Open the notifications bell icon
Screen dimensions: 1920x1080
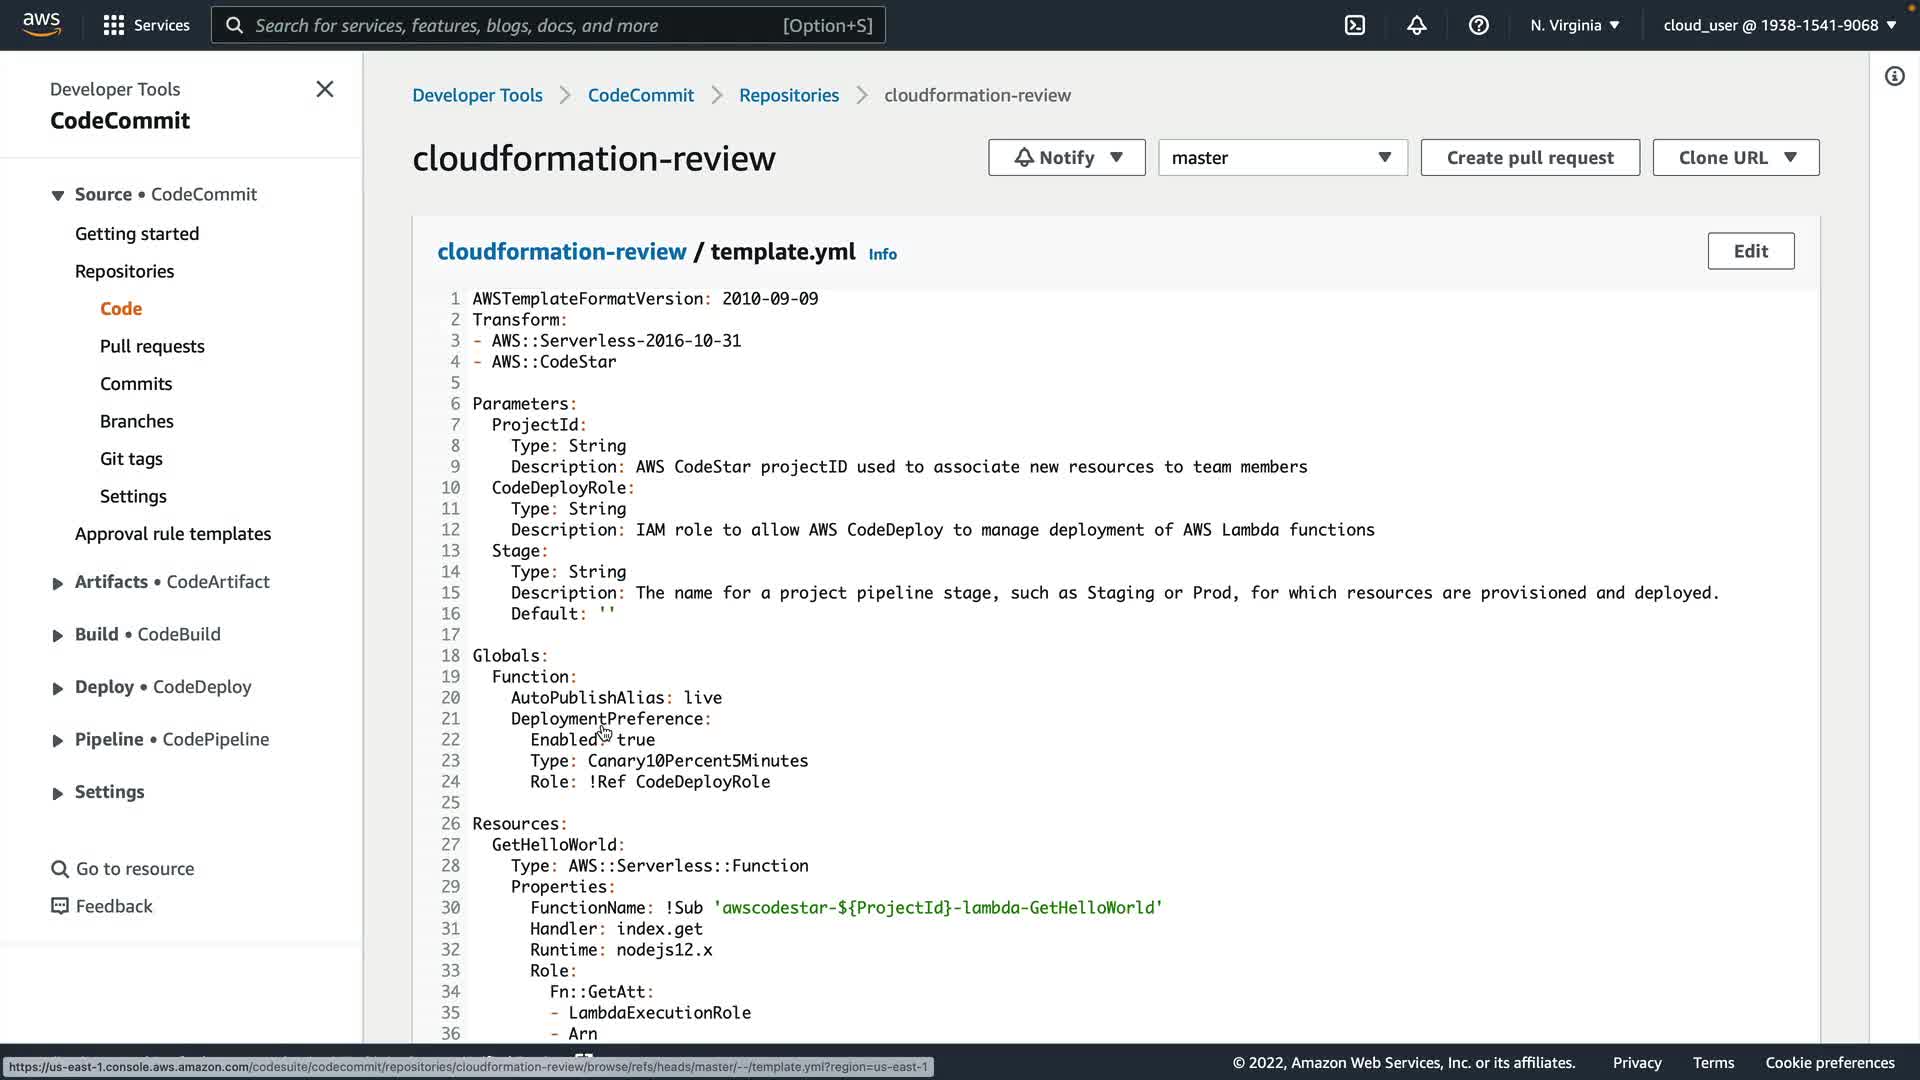1417,25
